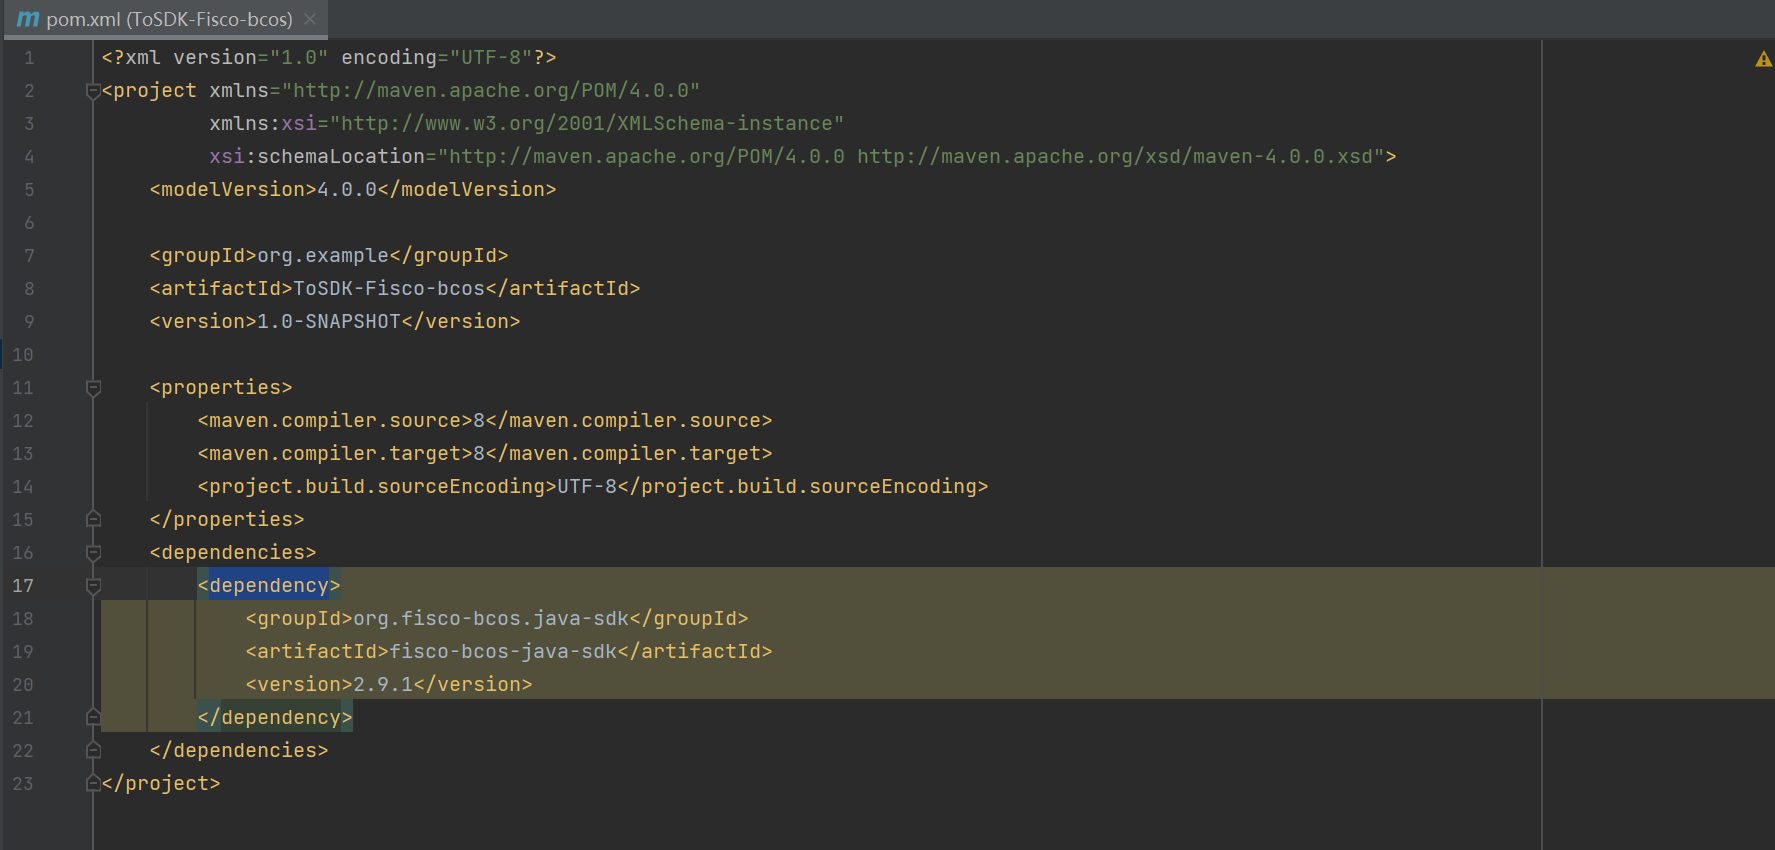The width and height of the screenshot is (1775, 850).
Task: Click the Maven file icon on pom.xml tab
Action: click(28, 19)
